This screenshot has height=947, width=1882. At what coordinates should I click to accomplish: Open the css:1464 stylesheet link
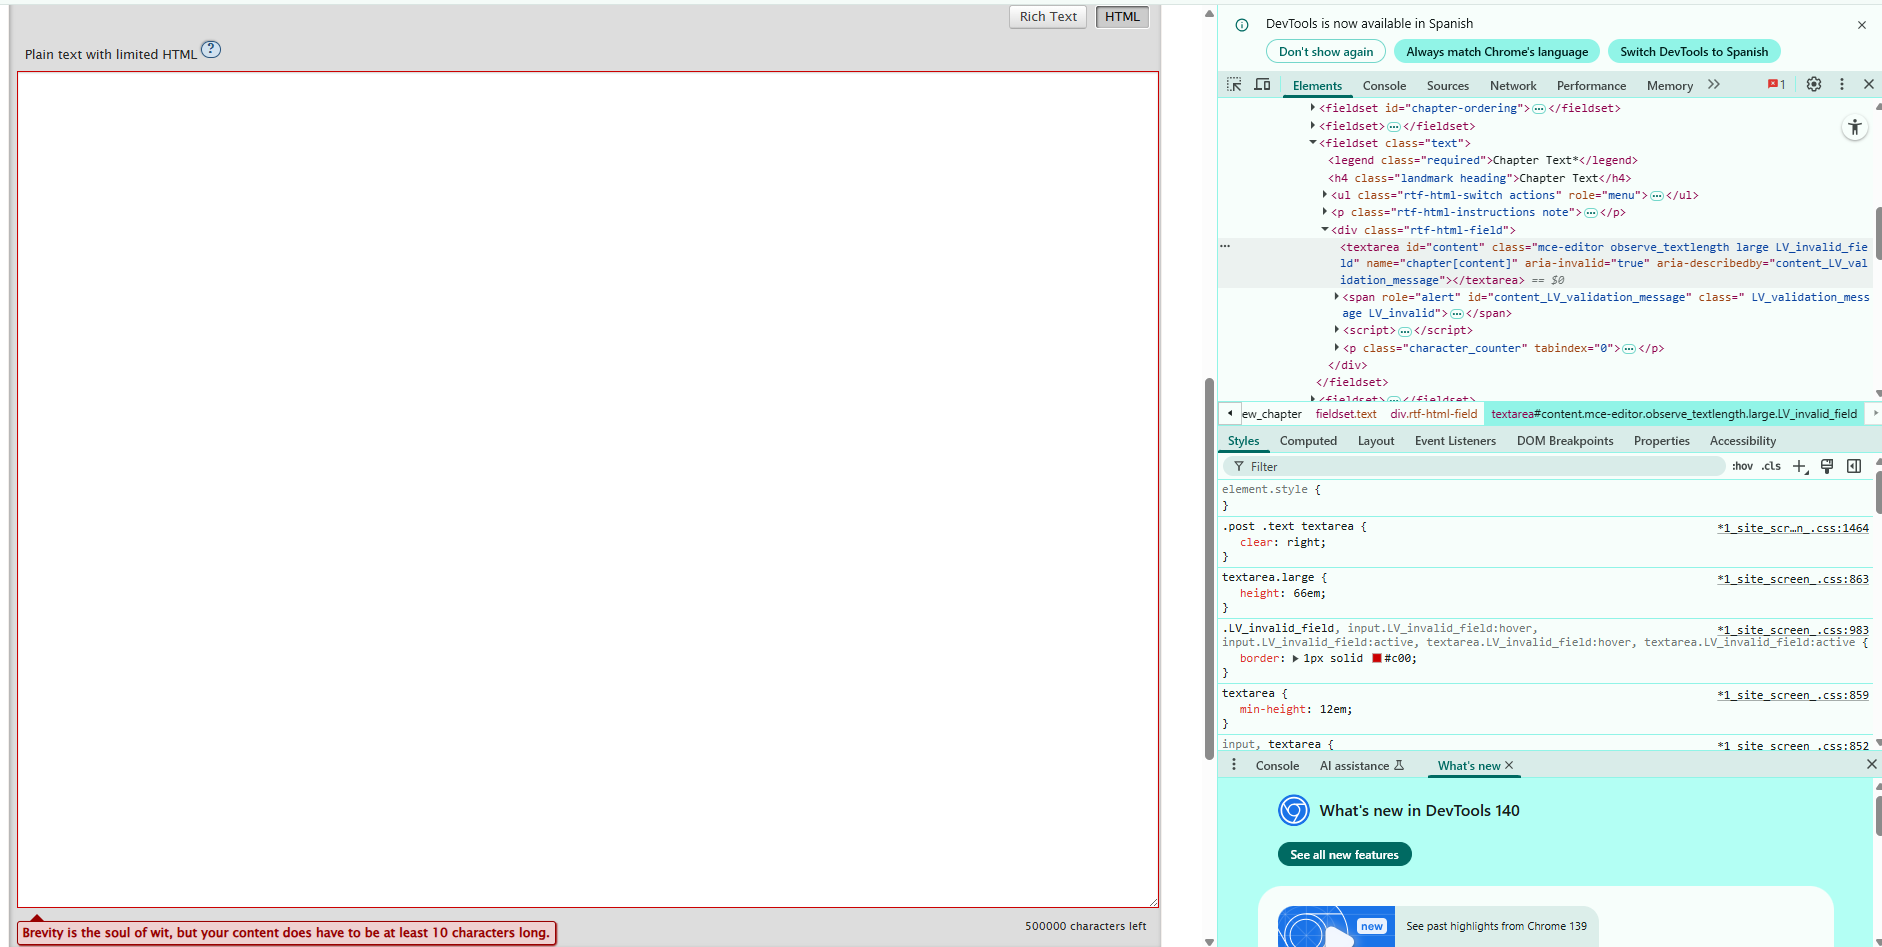click(x=1793, y=528)
